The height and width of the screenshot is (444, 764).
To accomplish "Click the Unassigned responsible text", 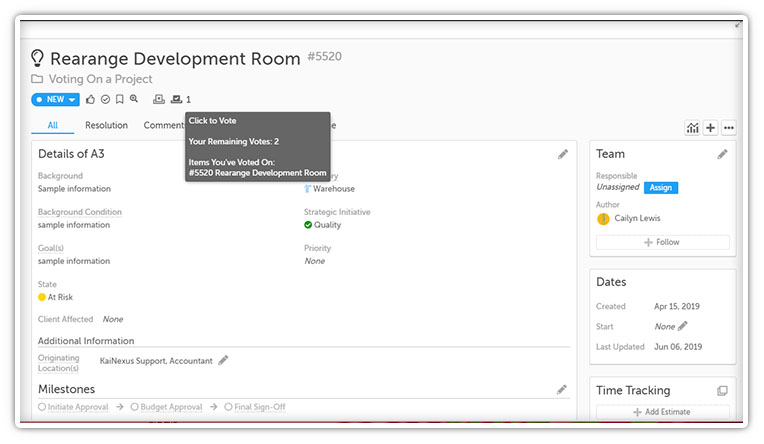I will point(618,187).
